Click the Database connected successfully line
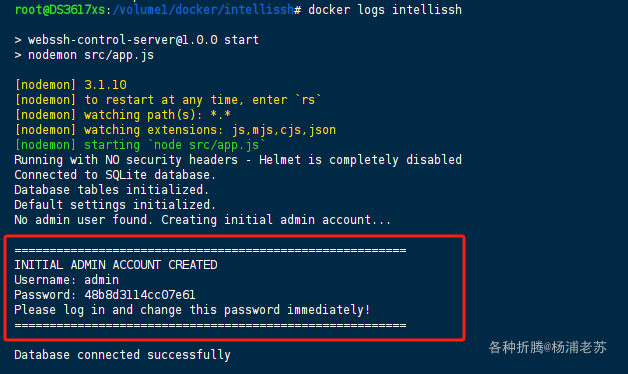 (123, 355)
